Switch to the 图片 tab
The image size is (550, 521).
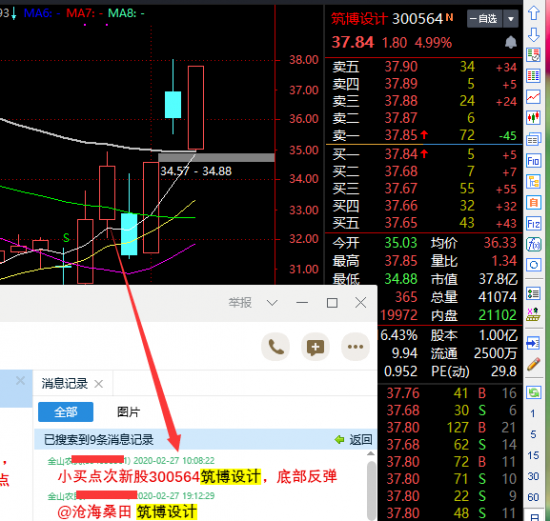point(128,412)
